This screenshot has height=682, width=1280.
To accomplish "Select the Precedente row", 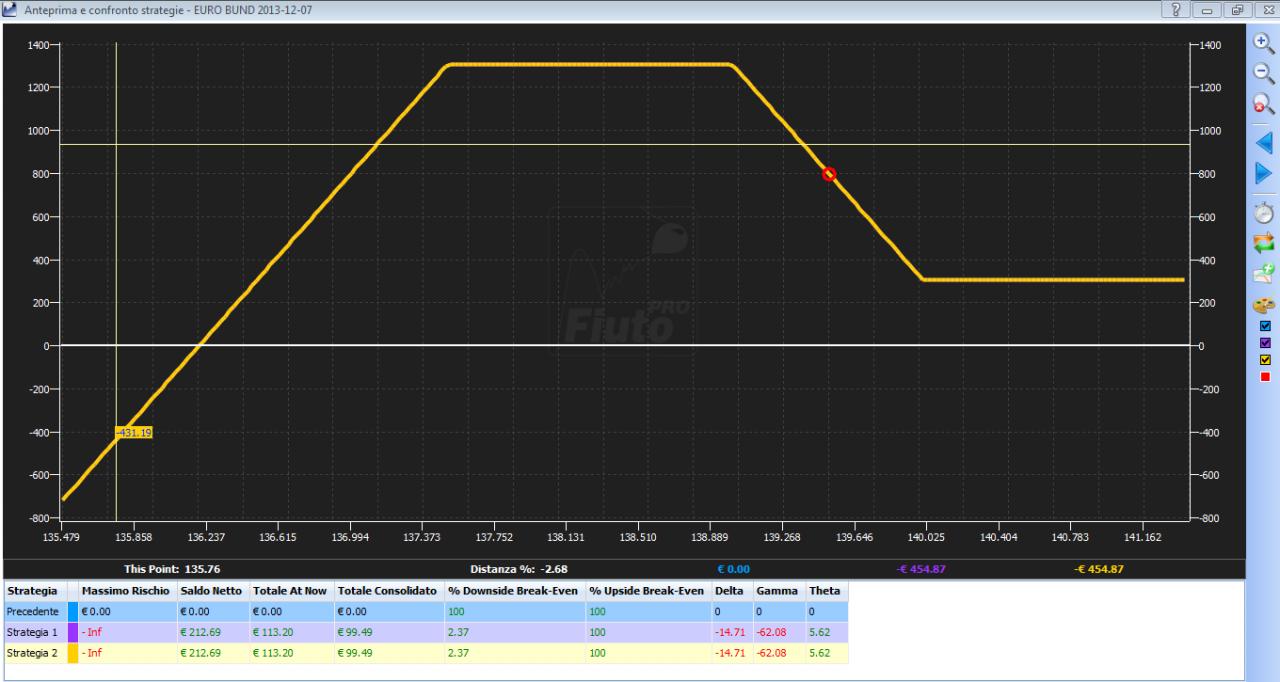I will click(x=426, y=611).
